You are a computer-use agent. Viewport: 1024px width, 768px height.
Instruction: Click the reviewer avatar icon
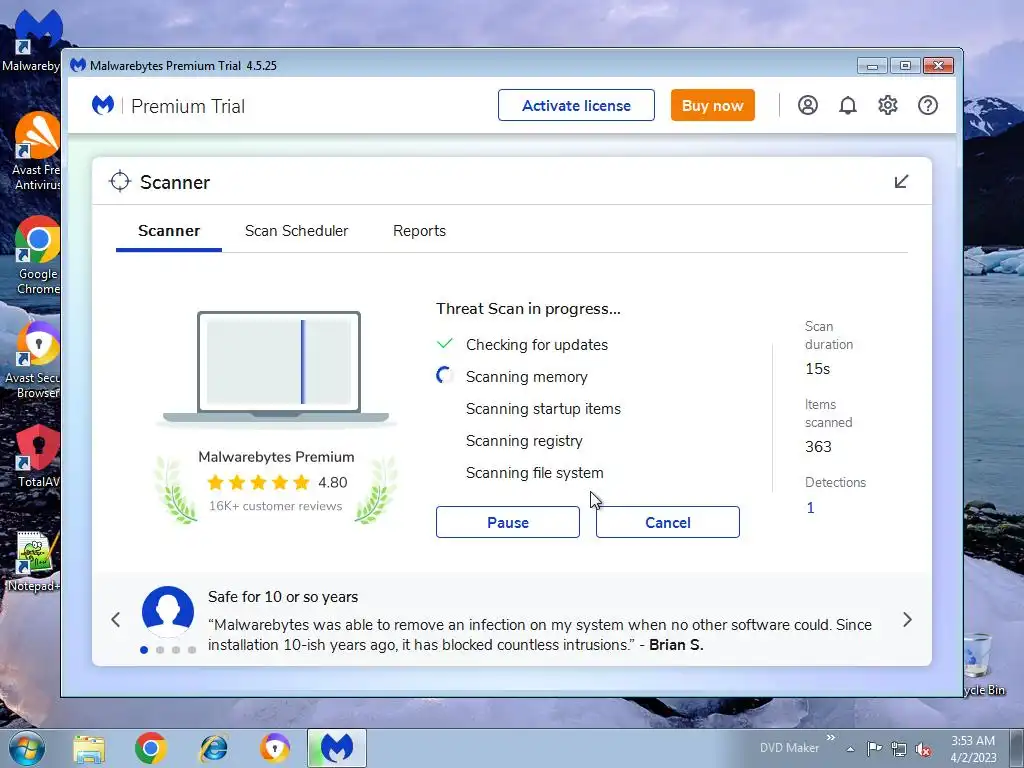[x=168, y=612]
